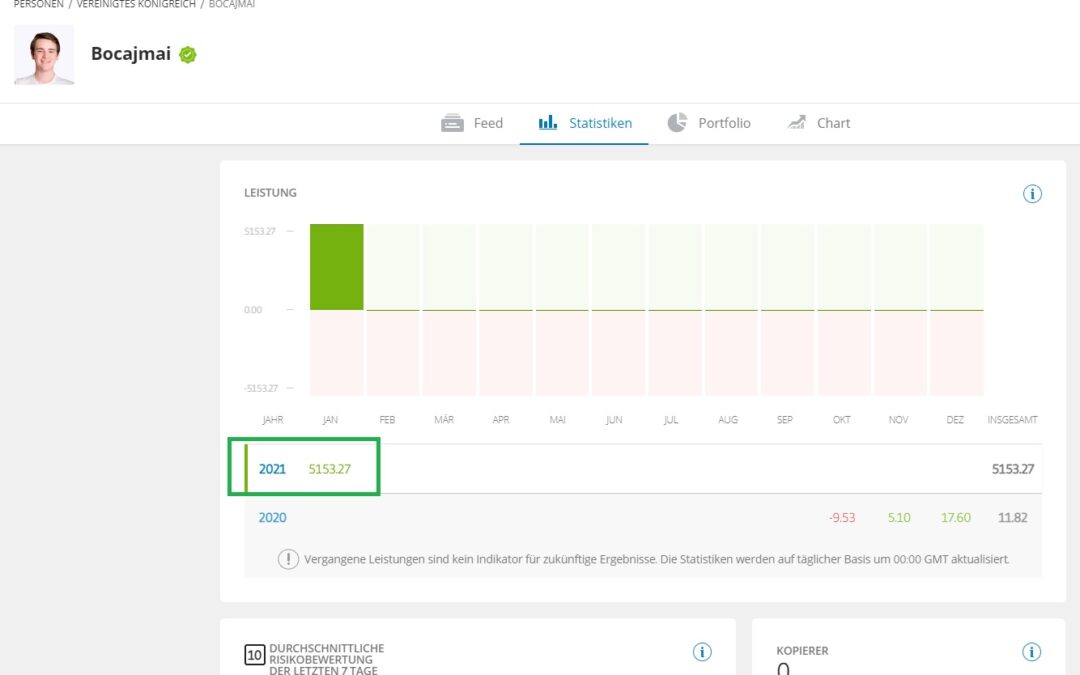Click the green verified badge next to Bocajmai

point(188,55)
